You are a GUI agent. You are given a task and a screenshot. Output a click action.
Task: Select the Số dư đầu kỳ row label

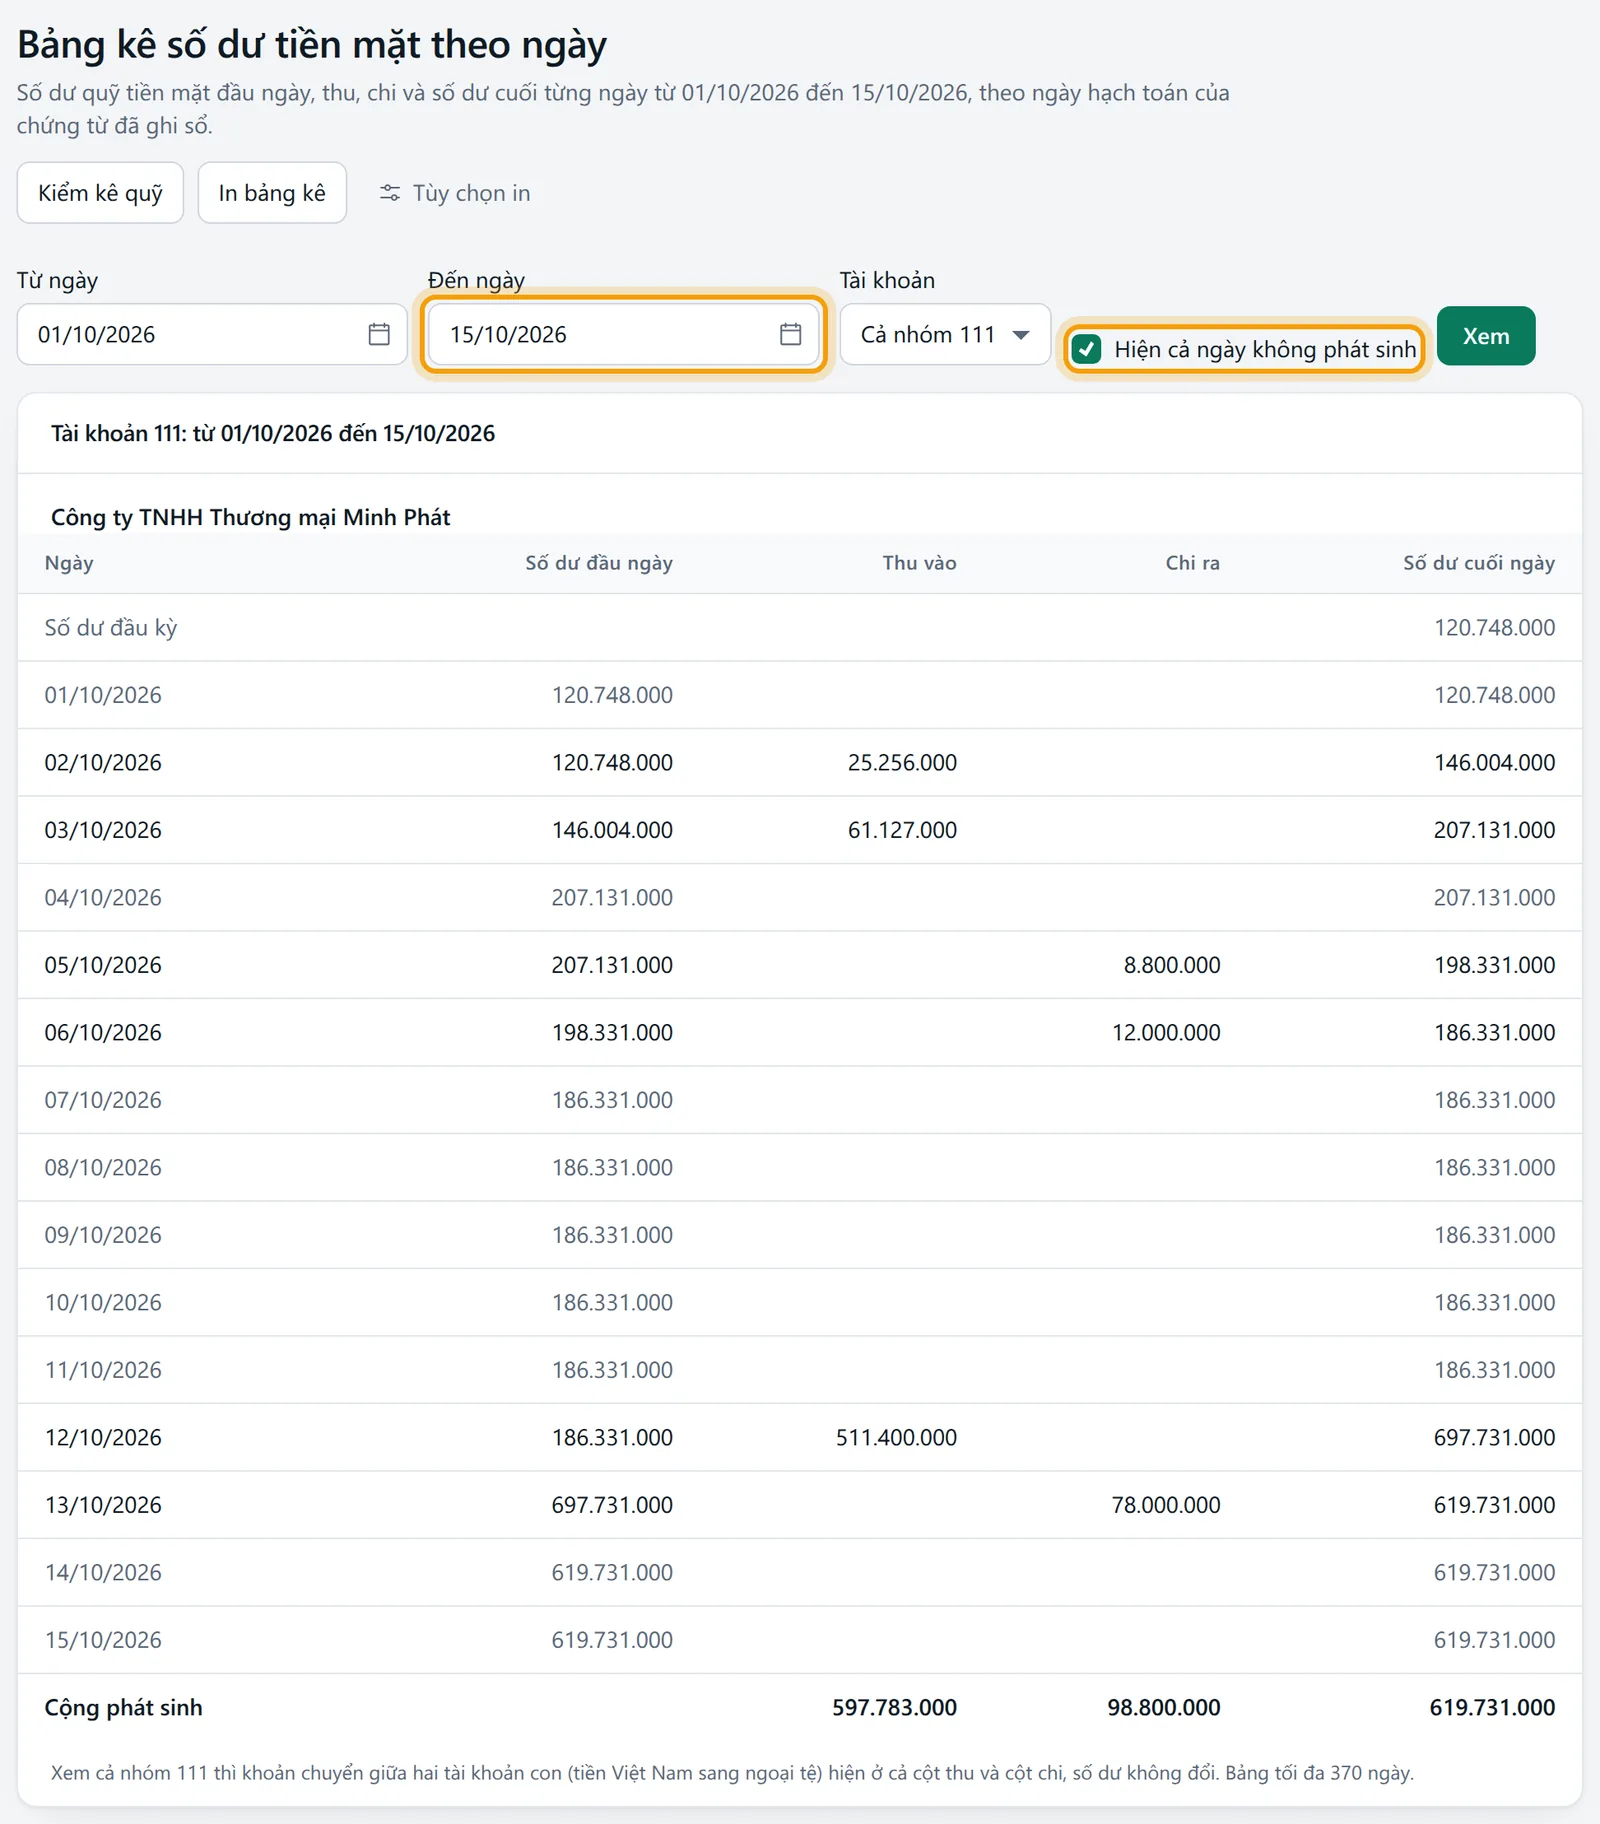click(111, 628)
